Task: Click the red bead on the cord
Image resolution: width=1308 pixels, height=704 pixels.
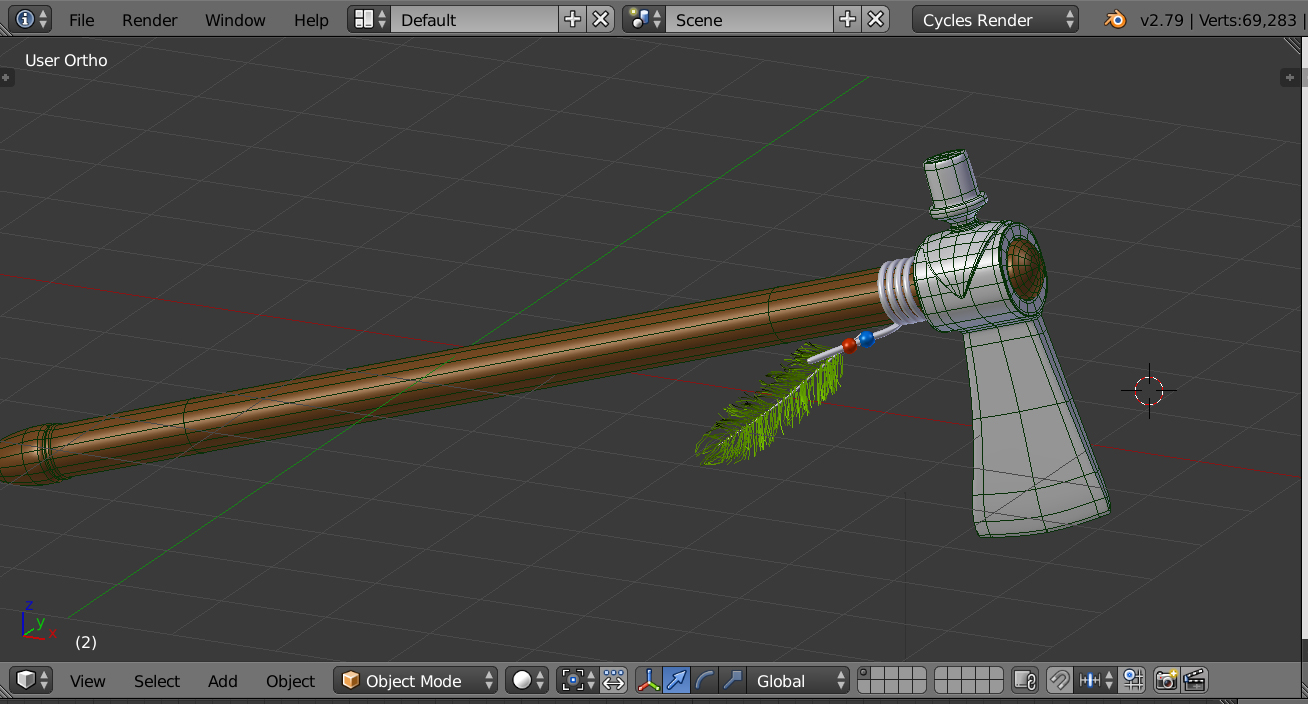Action: (x=850, y=345)
